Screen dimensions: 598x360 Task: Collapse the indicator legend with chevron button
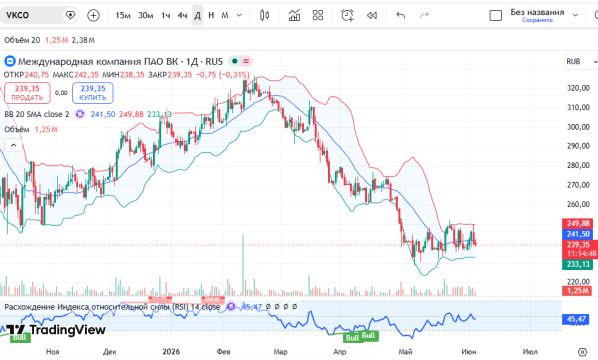pyautogui.click(x=13, y=145)
